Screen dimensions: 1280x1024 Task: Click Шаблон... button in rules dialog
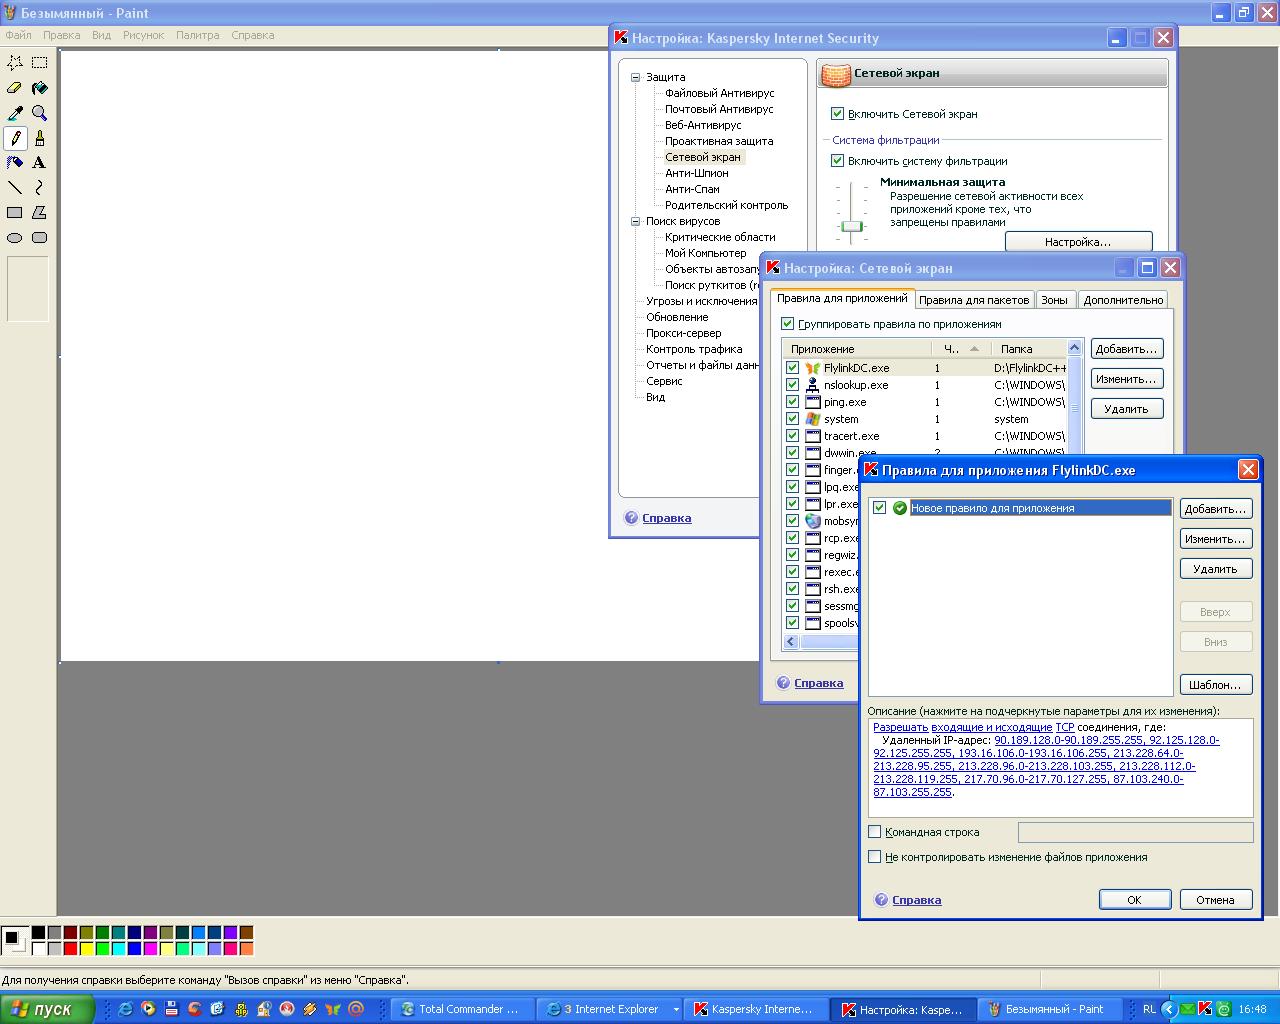[x=1215, y=685]
